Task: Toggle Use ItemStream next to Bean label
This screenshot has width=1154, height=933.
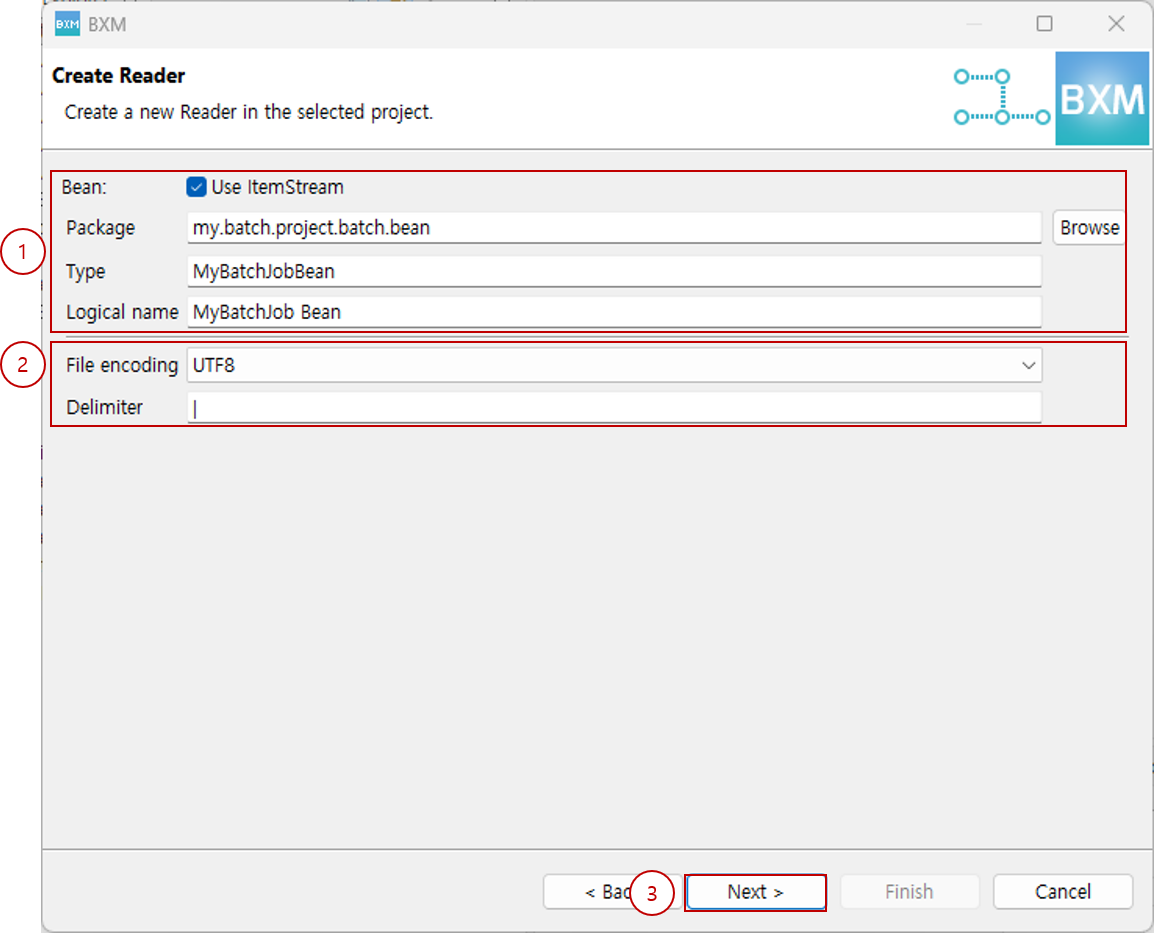Action: pos(196,187)
